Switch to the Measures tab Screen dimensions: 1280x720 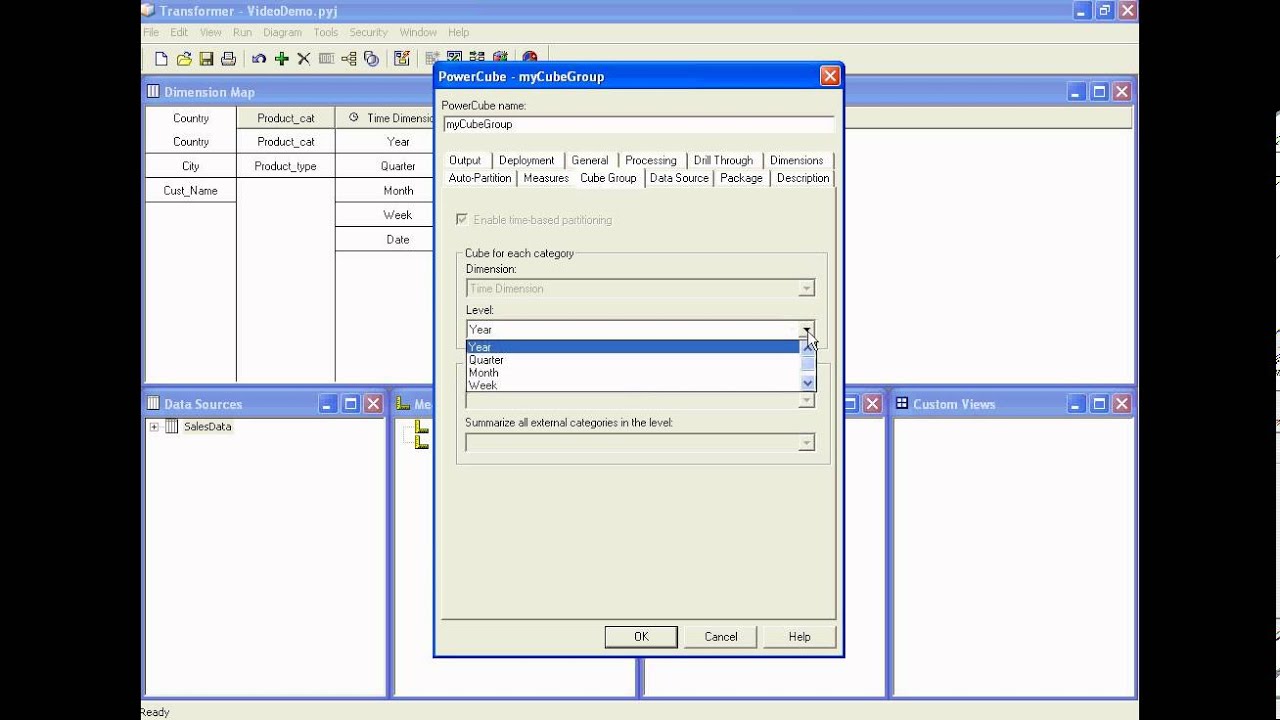click(x=546, y=178)
